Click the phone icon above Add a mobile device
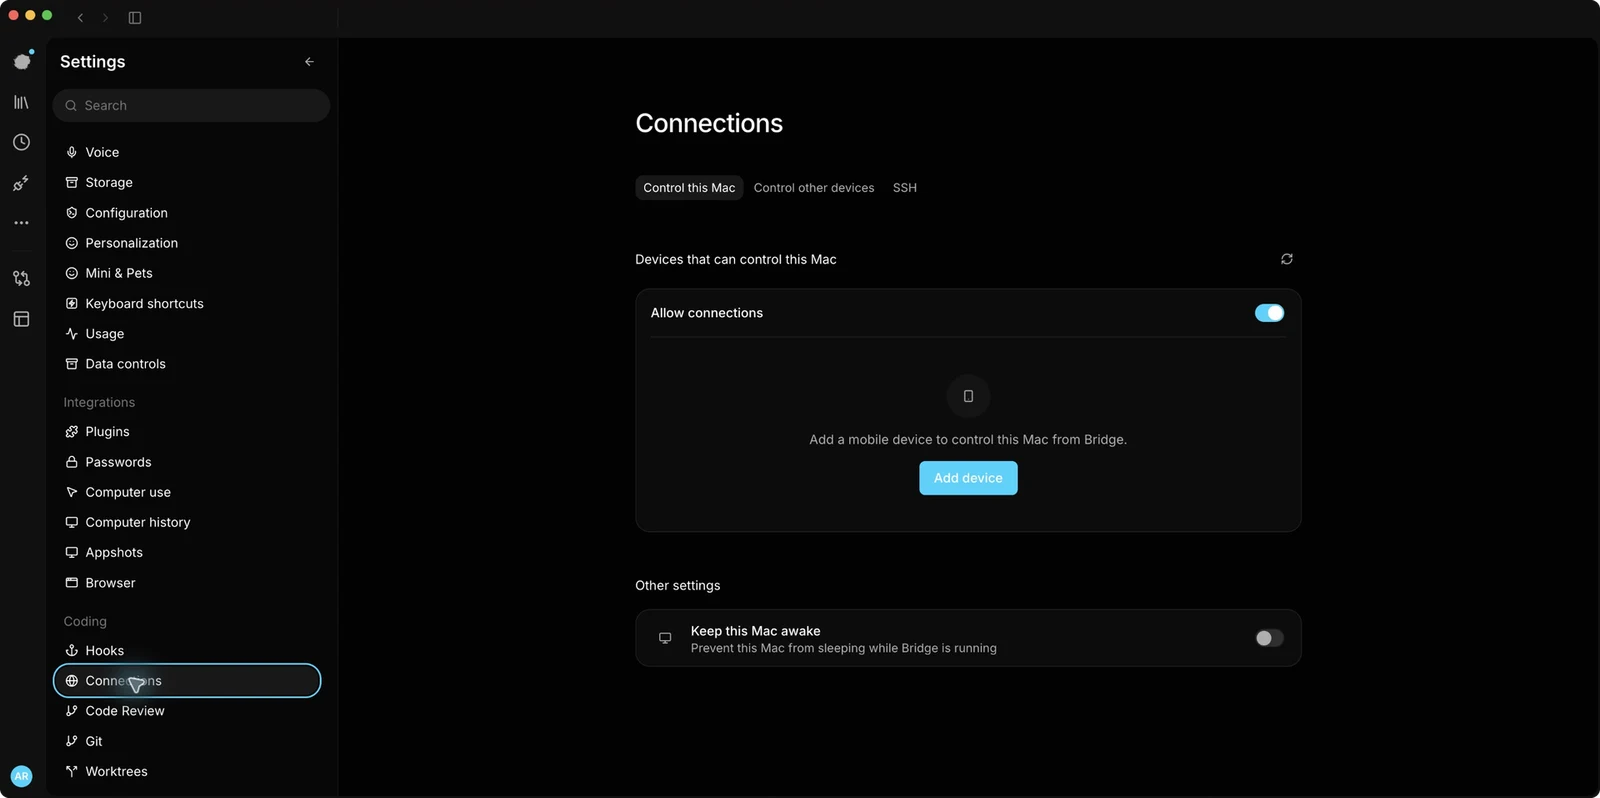Screen dimensions: 1600x798 click(968, 396)
